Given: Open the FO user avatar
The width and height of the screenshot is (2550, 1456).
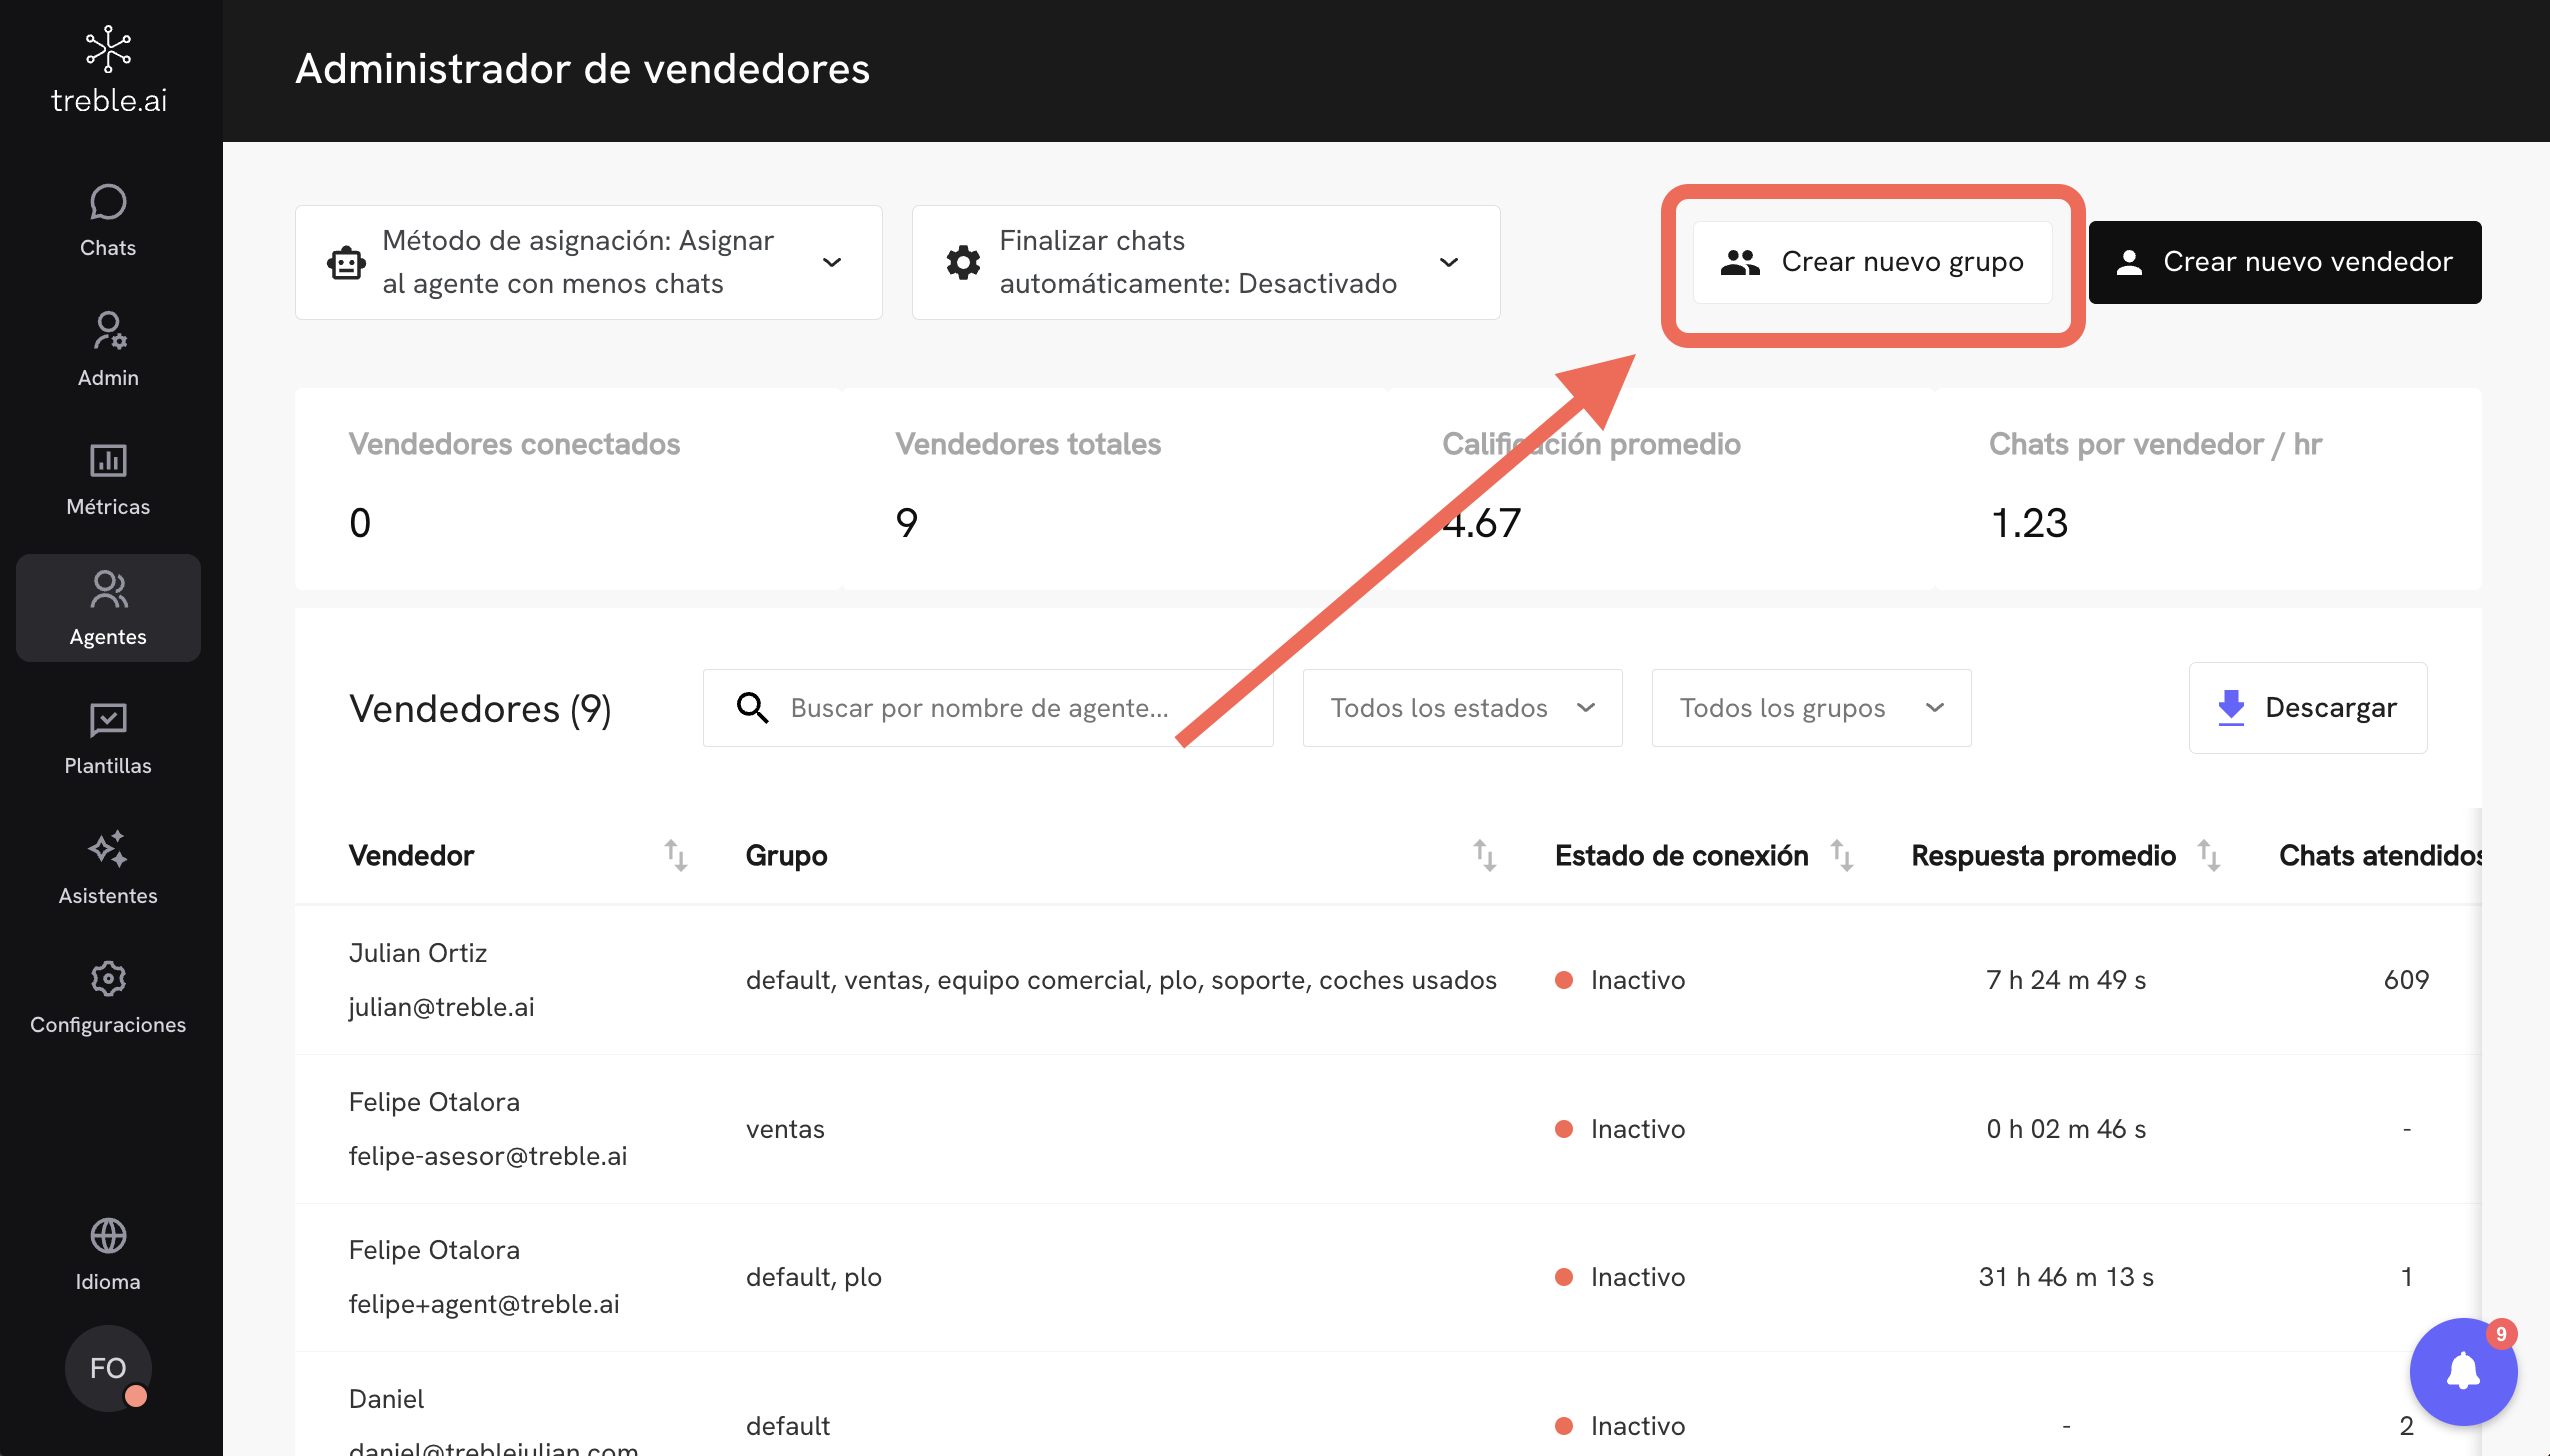Looking at the screenshot, I should point(108,1367).
